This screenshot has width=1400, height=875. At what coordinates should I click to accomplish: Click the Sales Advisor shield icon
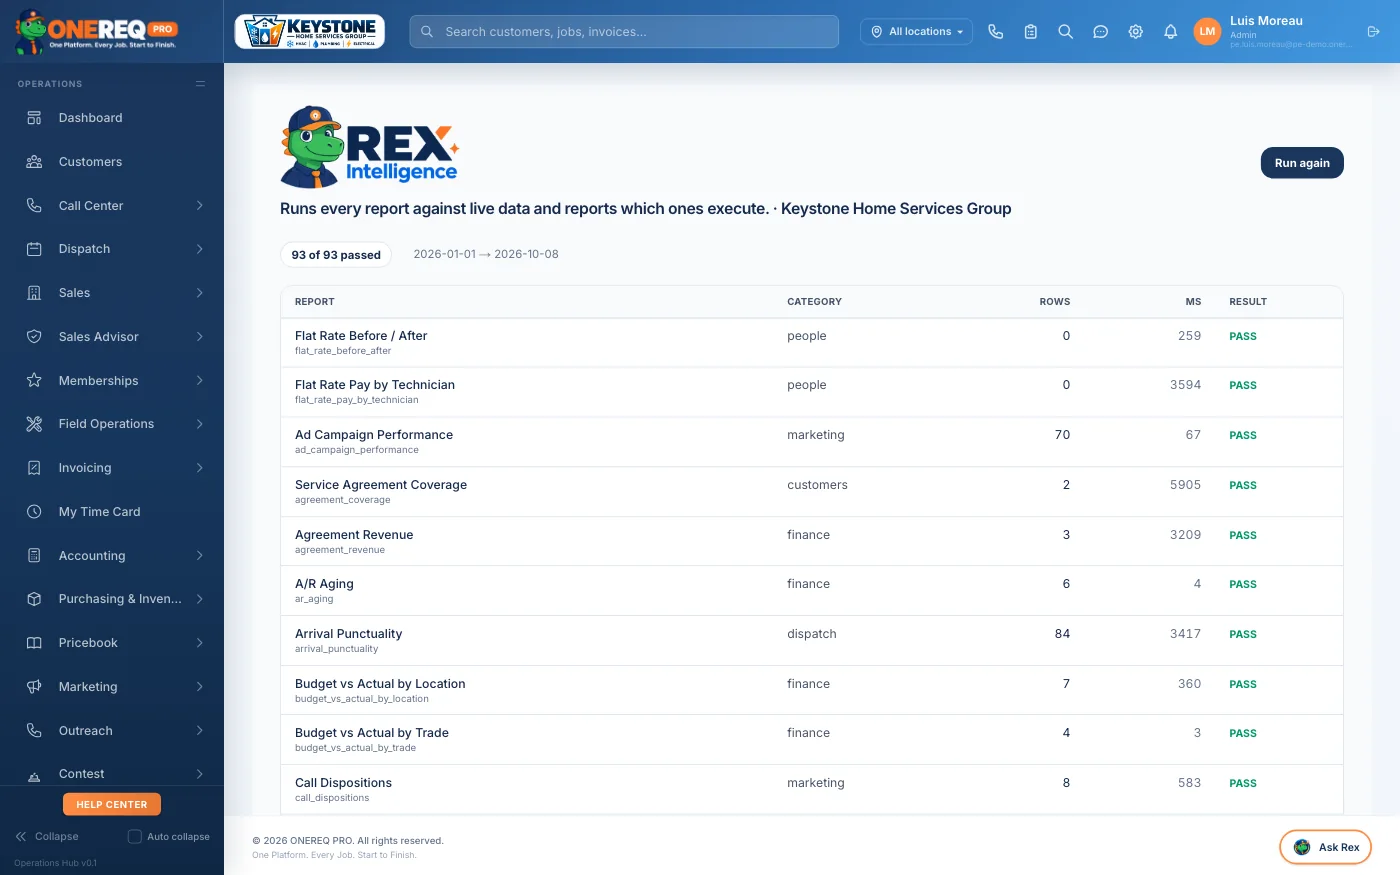pos(34,337)
